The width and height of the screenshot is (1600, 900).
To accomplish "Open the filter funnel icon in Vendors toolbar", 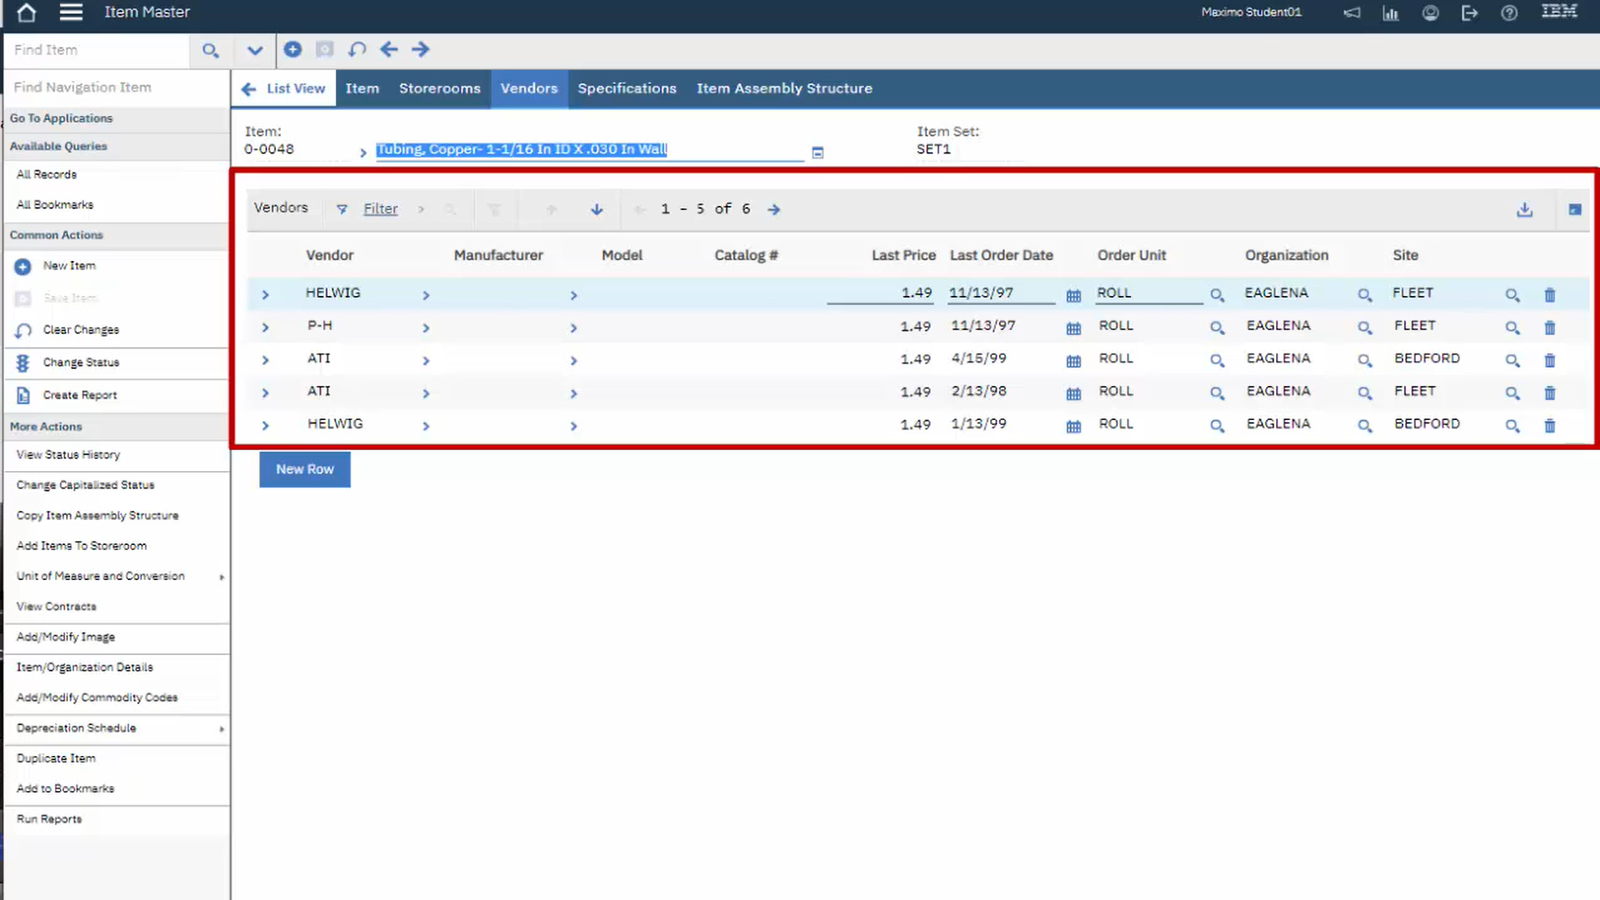I will coord(341,209).
